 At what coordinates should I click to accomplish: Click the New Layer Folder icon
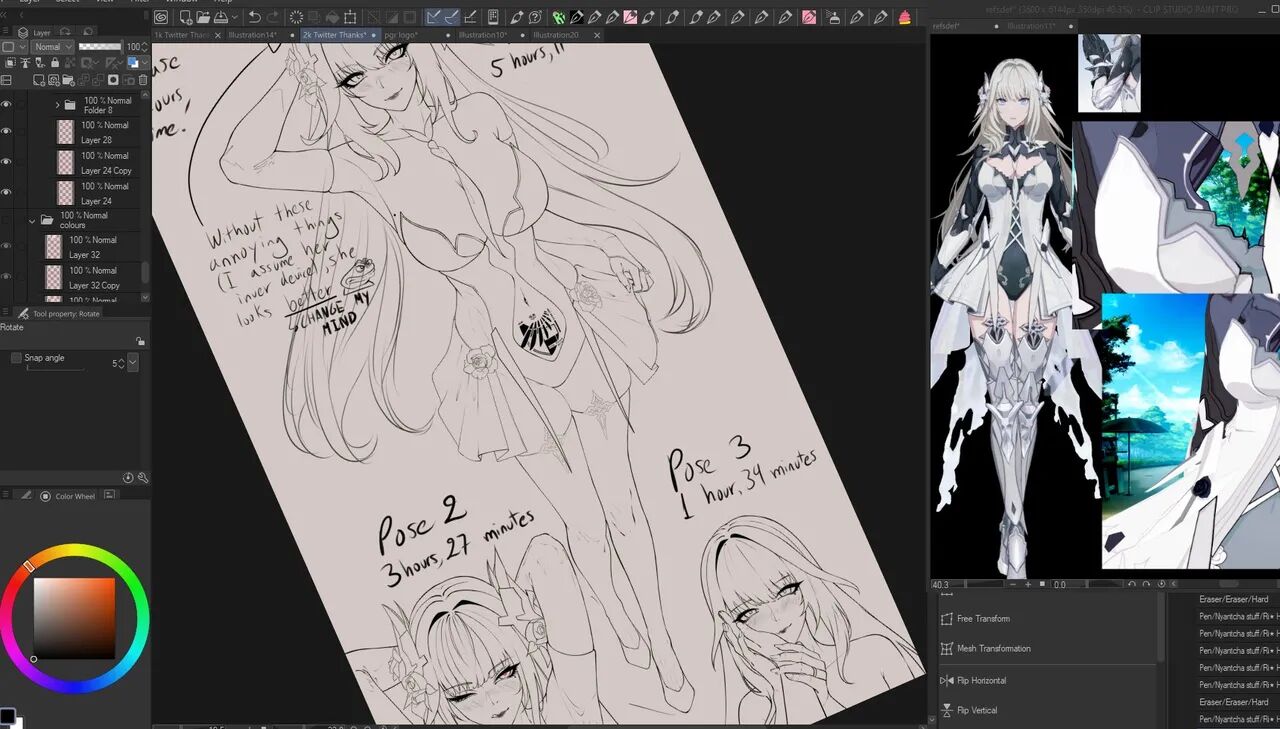click(67, 80)
